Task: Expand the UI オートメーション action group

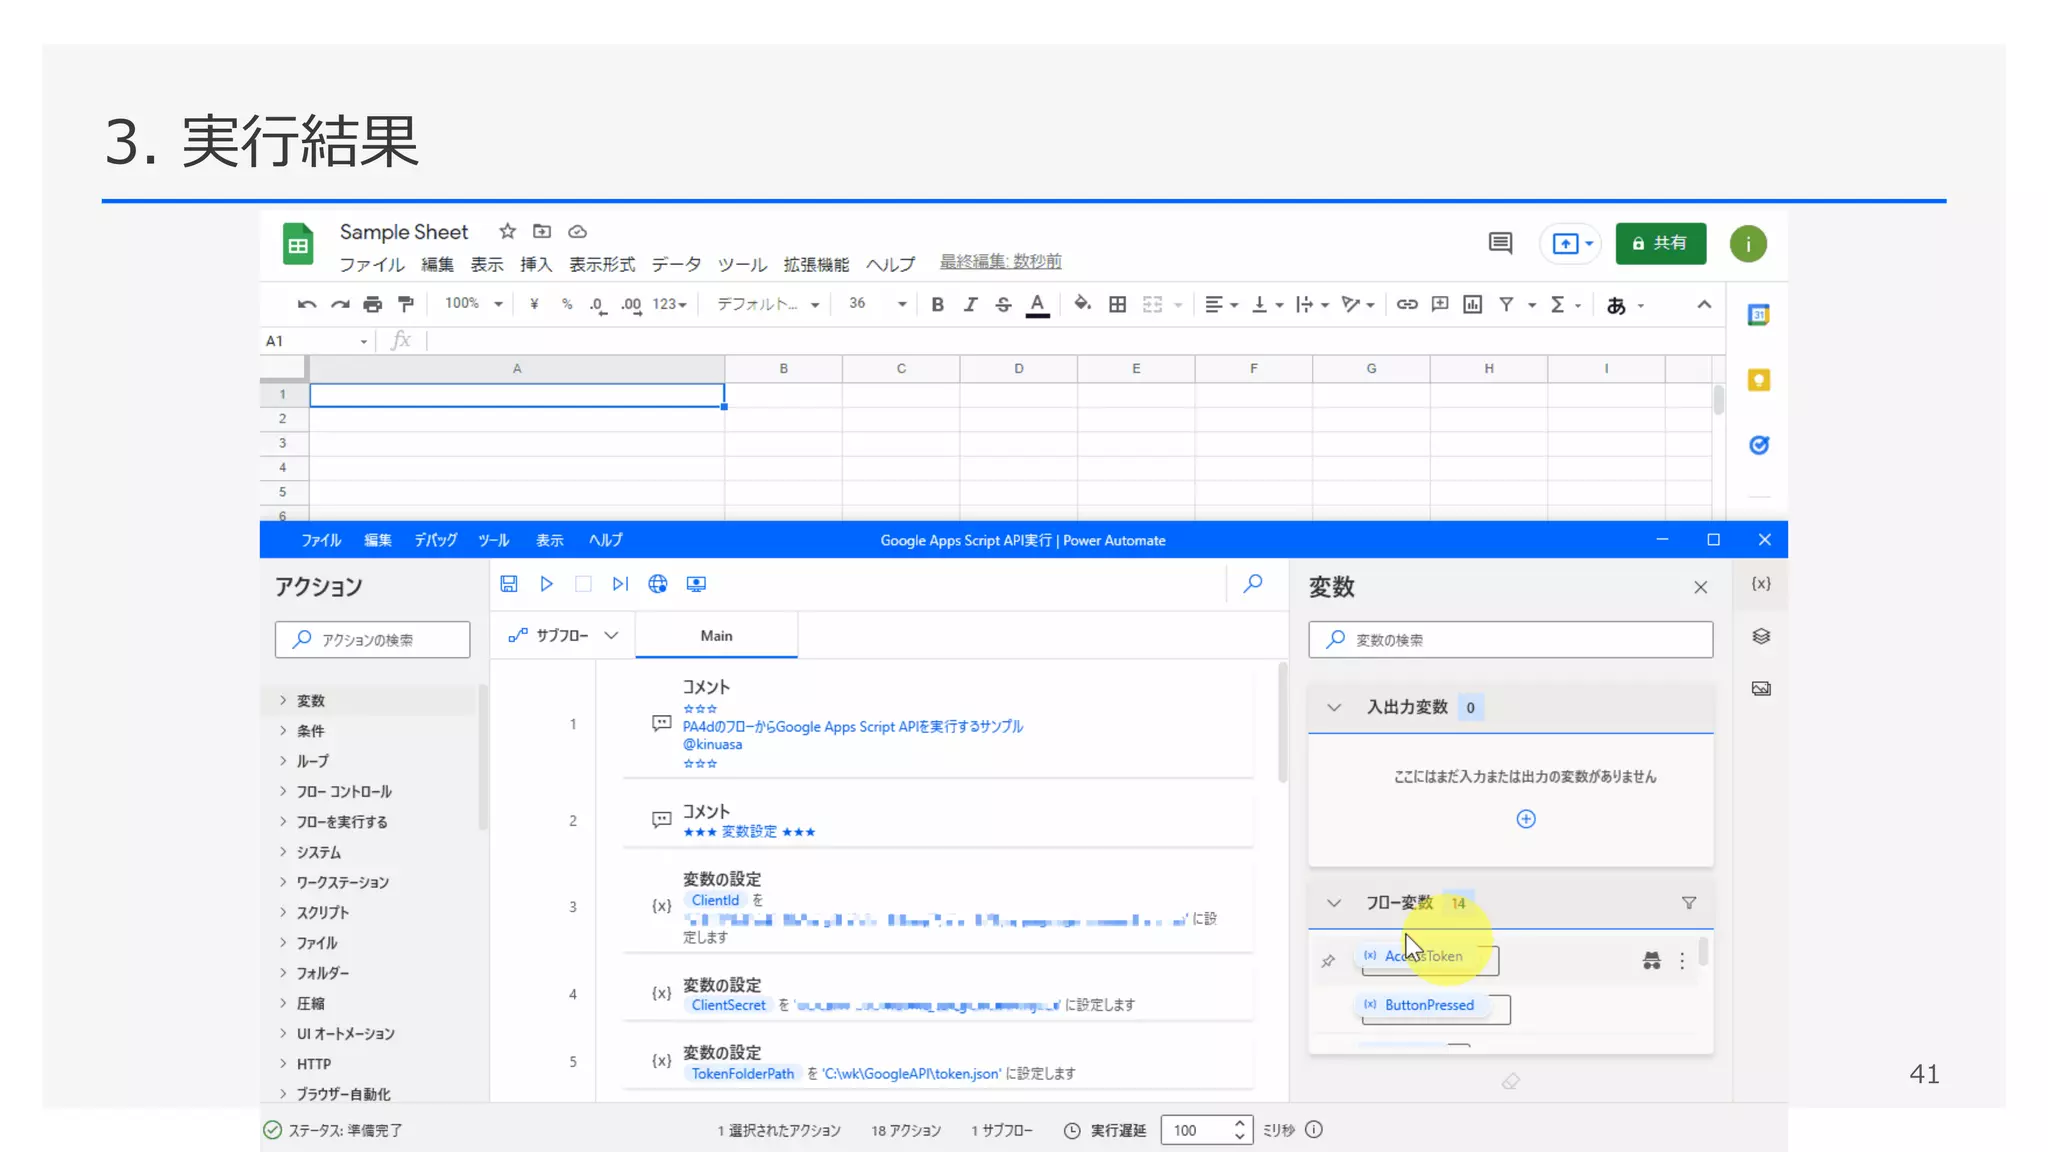Action: pyautogui.click(x=344, y=1034)
